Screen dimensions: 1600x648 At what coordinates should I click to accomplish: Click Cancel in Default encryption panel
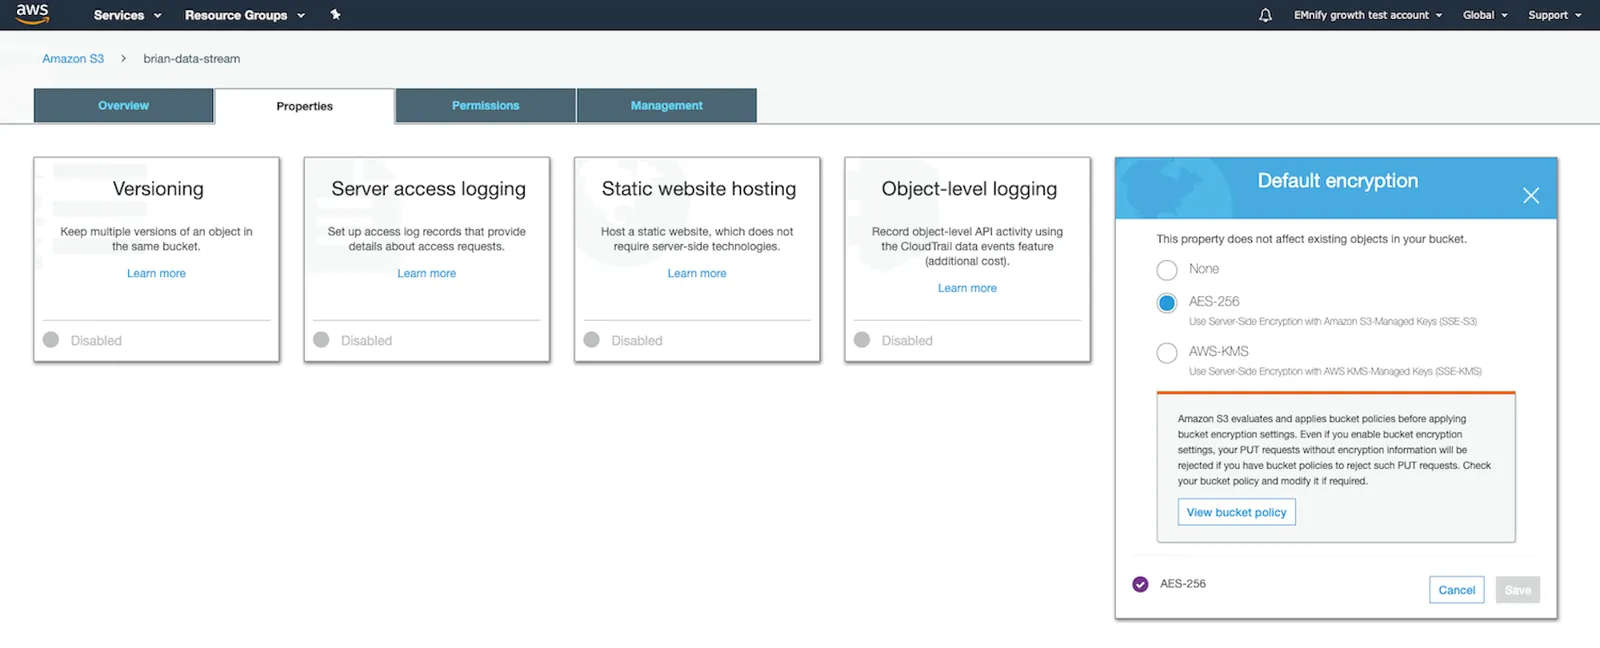(x=1457, y=590)
